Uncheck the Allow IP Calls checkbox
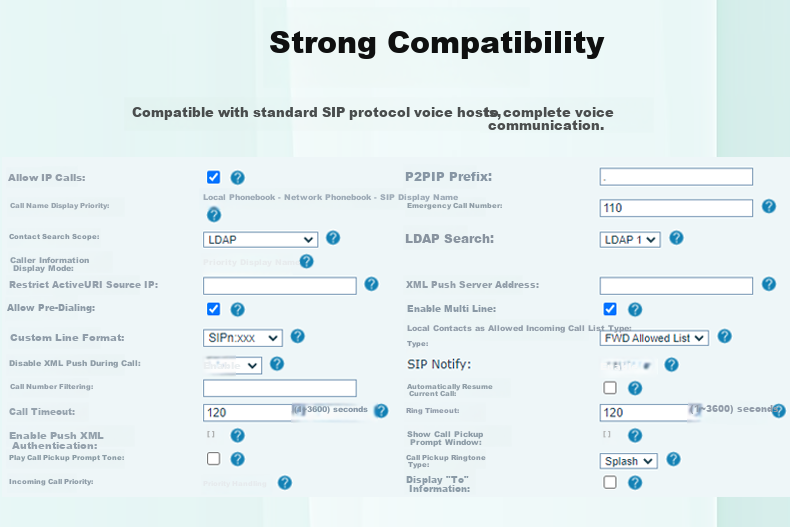Image resolution: width=790 pixels, height=527 pixels. click(213, 177)
